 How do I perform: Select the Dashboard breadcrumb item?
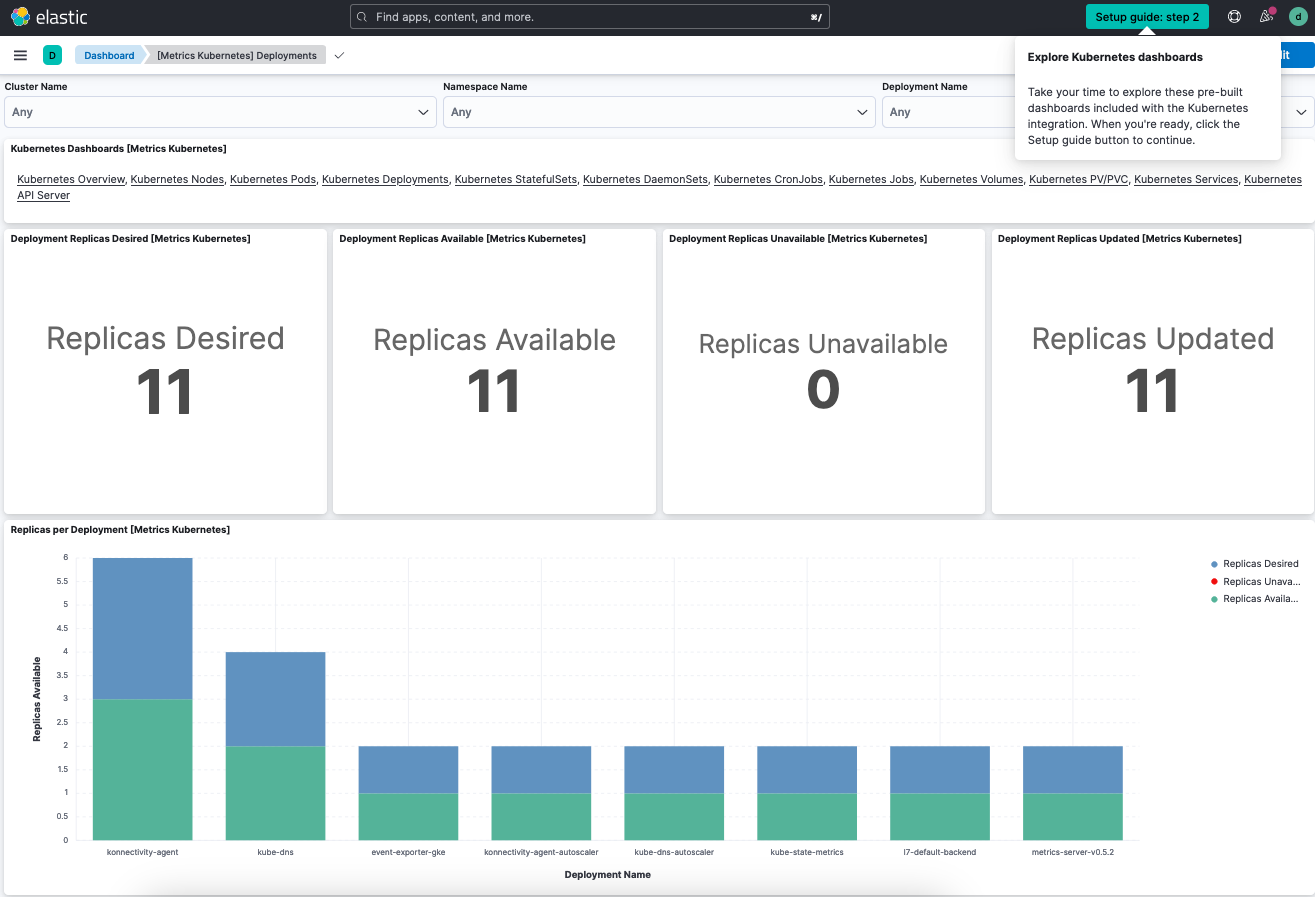pos(108,55)
